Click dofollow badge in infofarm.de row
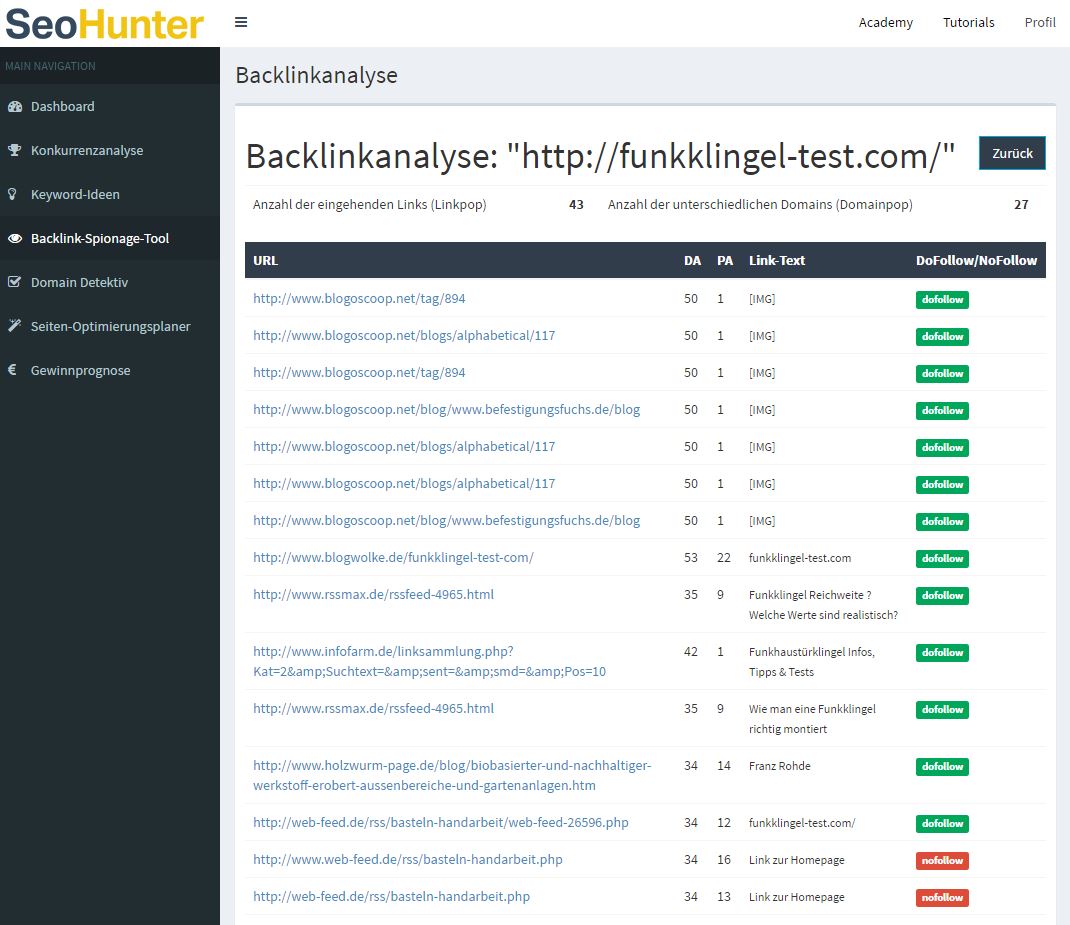 pyautogui.click(x=942, y=652)
